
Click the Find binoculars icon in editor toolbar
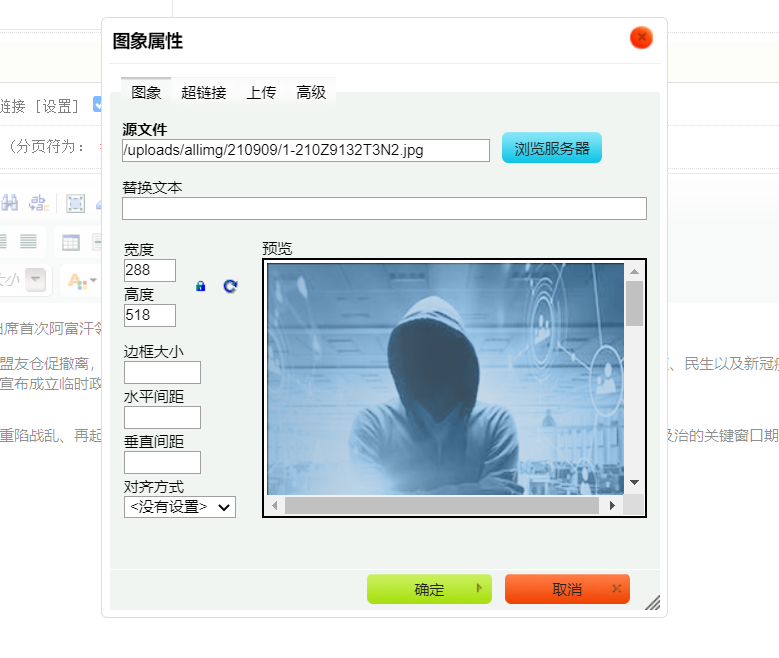click(x=9, y=203)
